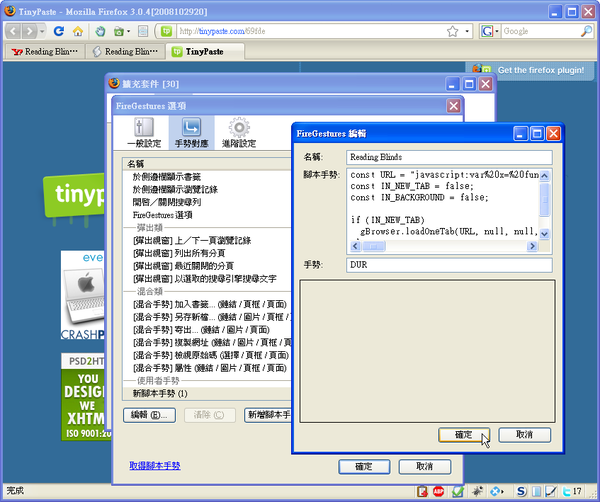Click the page document icon in the navigation toolbar
This screenshot has width=600, height=502.
coord(143,31)
